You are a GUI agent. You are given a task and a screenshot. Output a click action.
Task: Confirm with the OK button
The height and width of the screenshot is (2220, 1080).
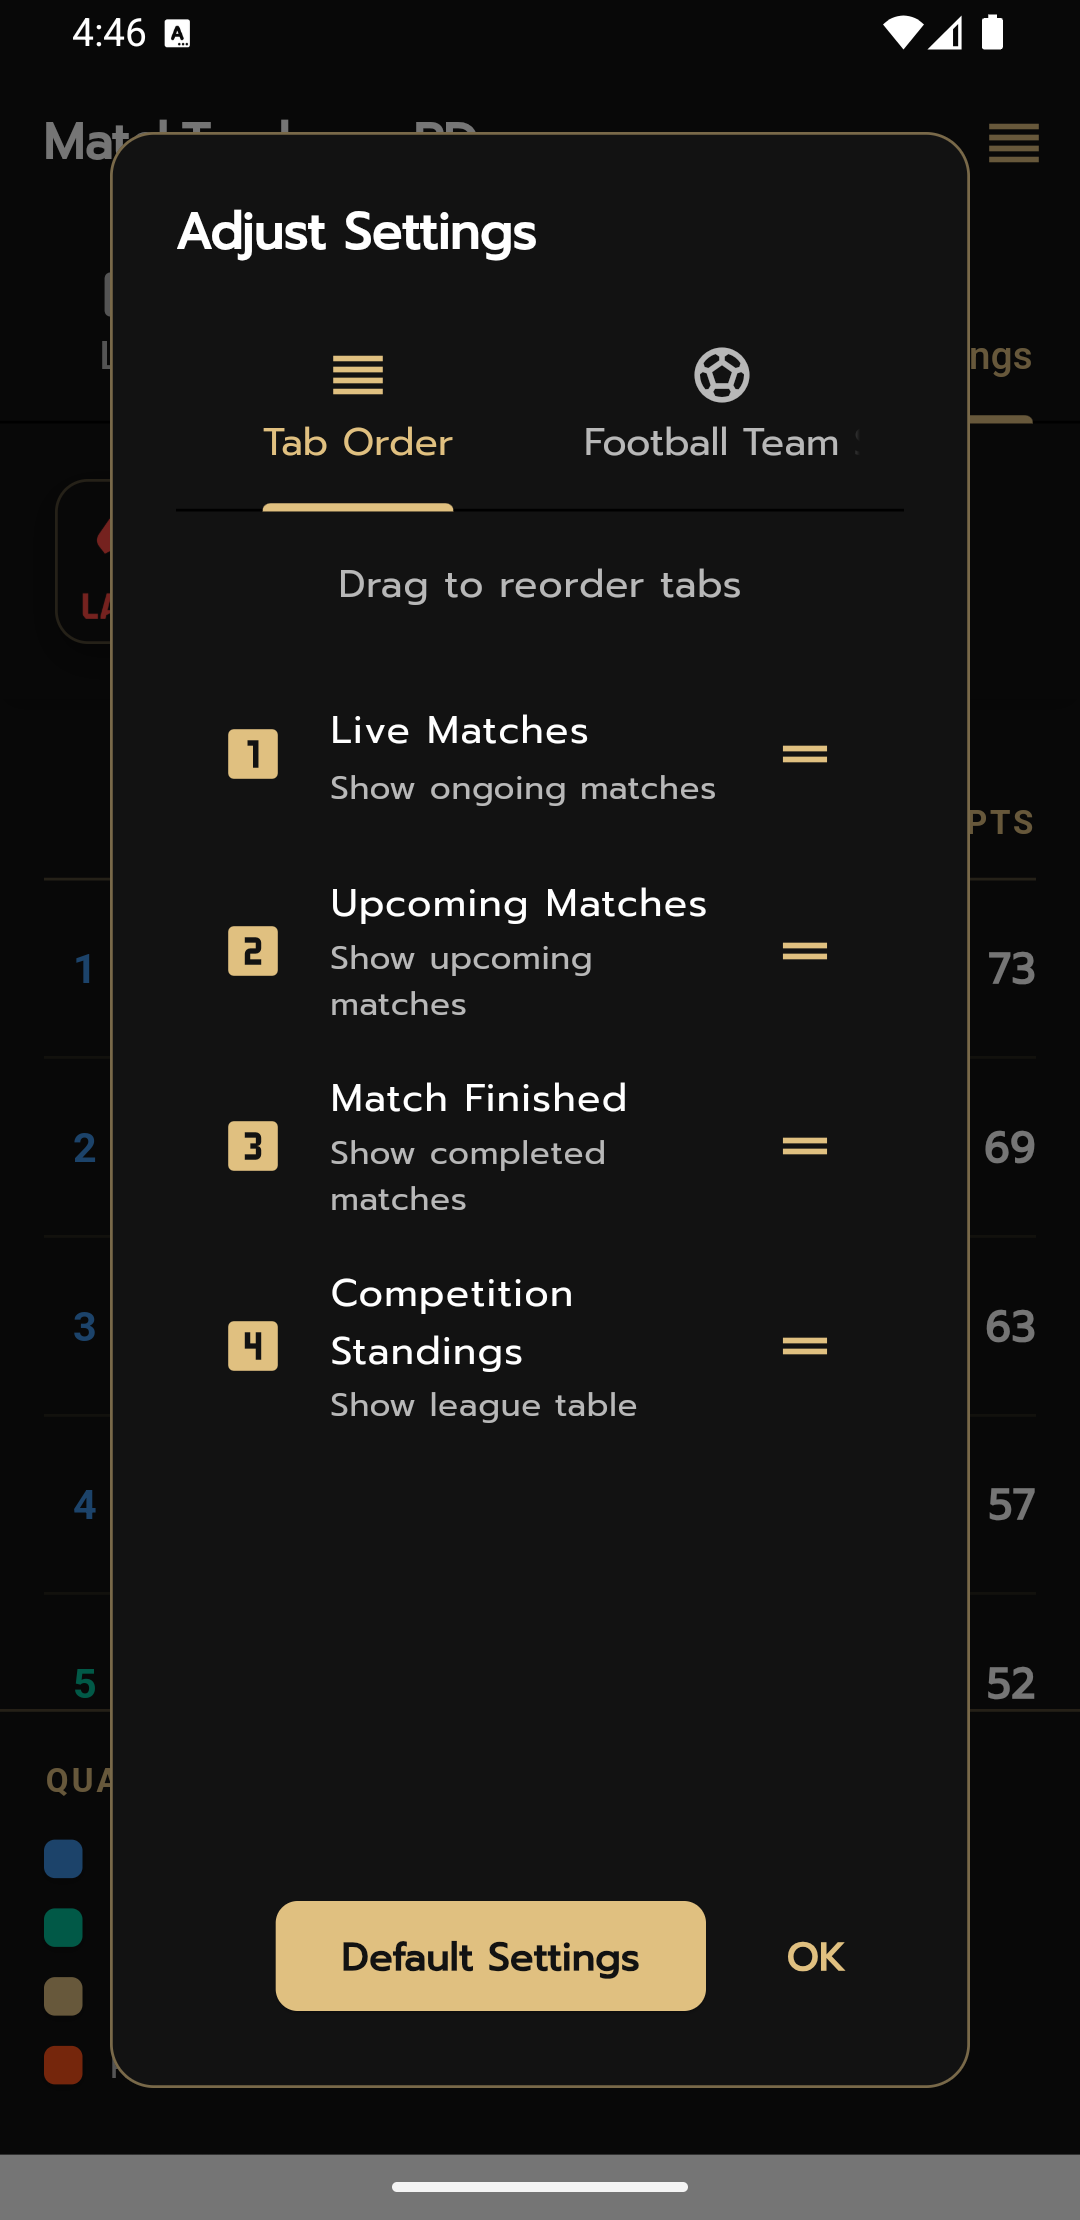(x=815, y=1957)
